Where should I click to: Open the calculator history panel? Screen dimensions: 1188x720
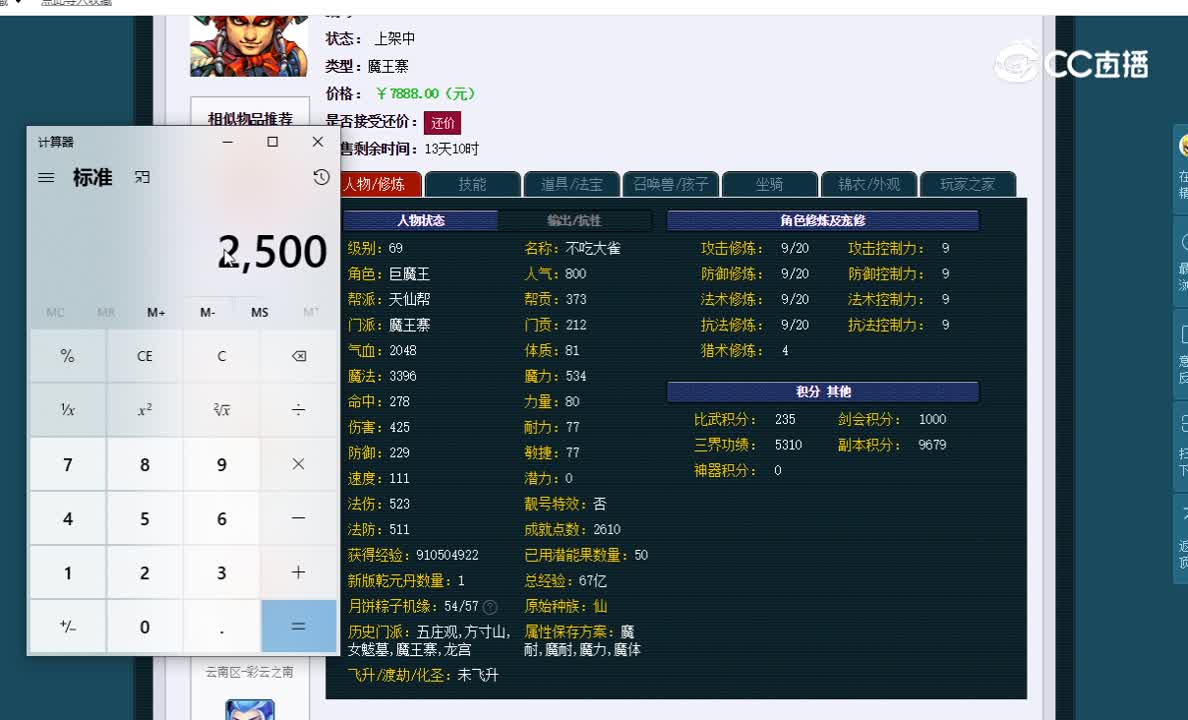pos(320,176)
